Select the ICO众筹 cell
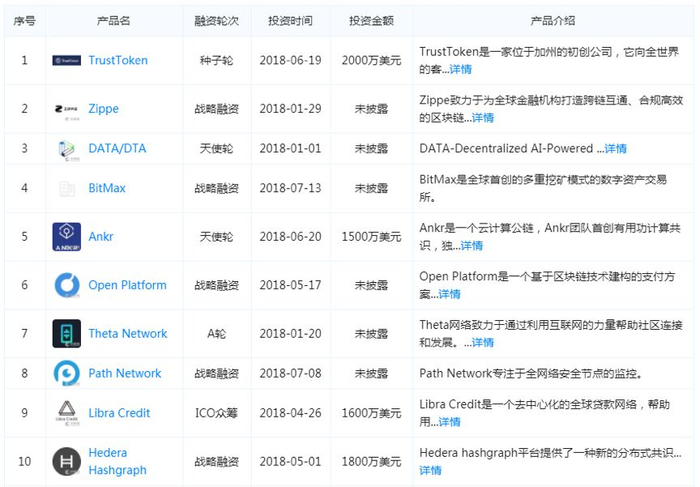The height and width of the screenshot is (487, 700). pyautogui.click(x=217, y=413)
